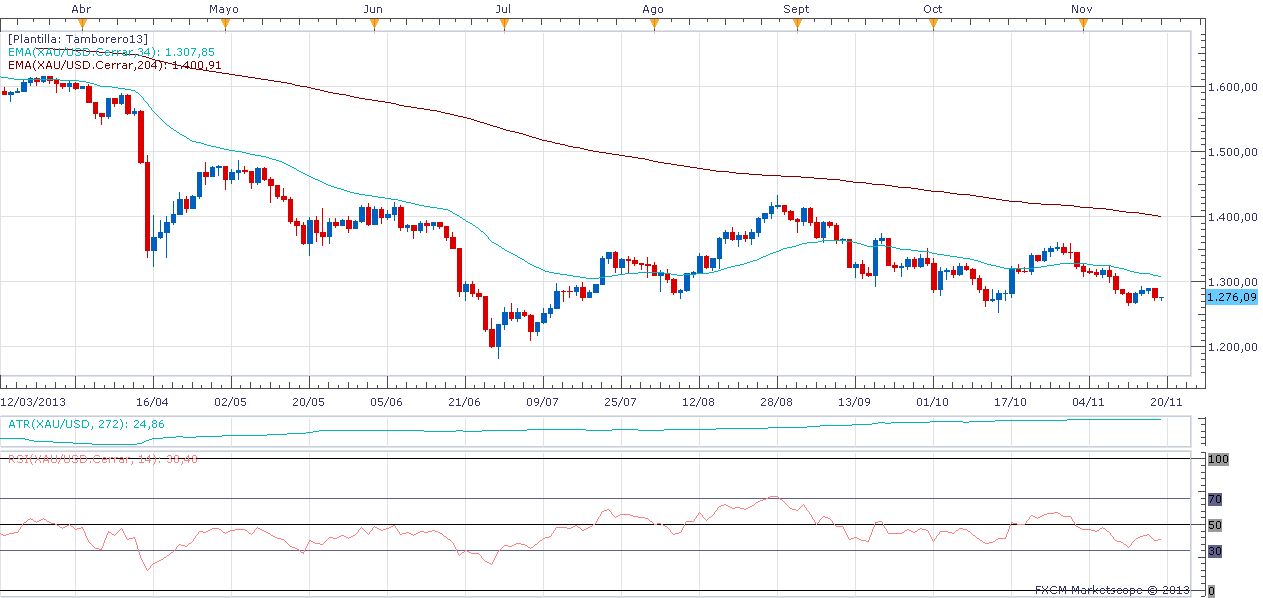Click the 01/10 date axis label
Viewport: 1263px width, 598px height.
(x=932, y=401)
